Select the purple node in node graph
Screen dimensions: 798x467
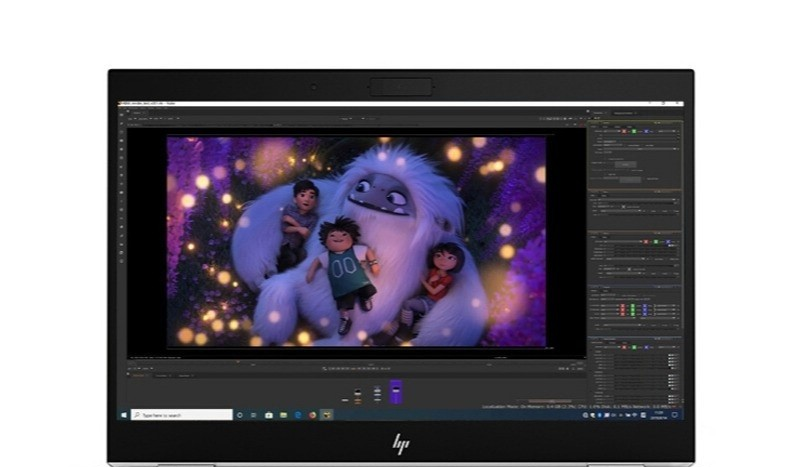pos(396,392)
